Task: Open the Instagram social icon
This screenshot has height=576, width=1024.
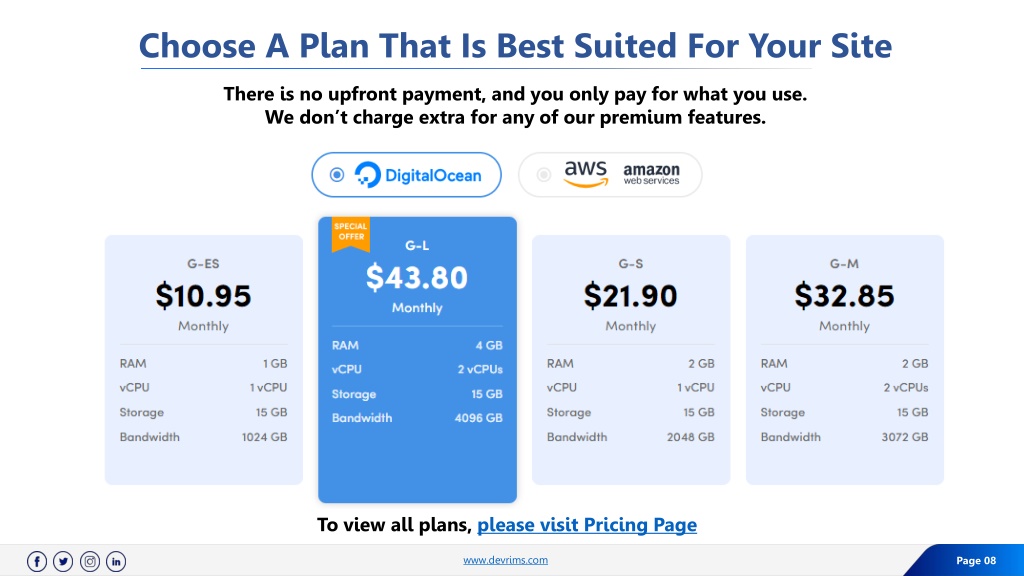Action: point(90,561)
